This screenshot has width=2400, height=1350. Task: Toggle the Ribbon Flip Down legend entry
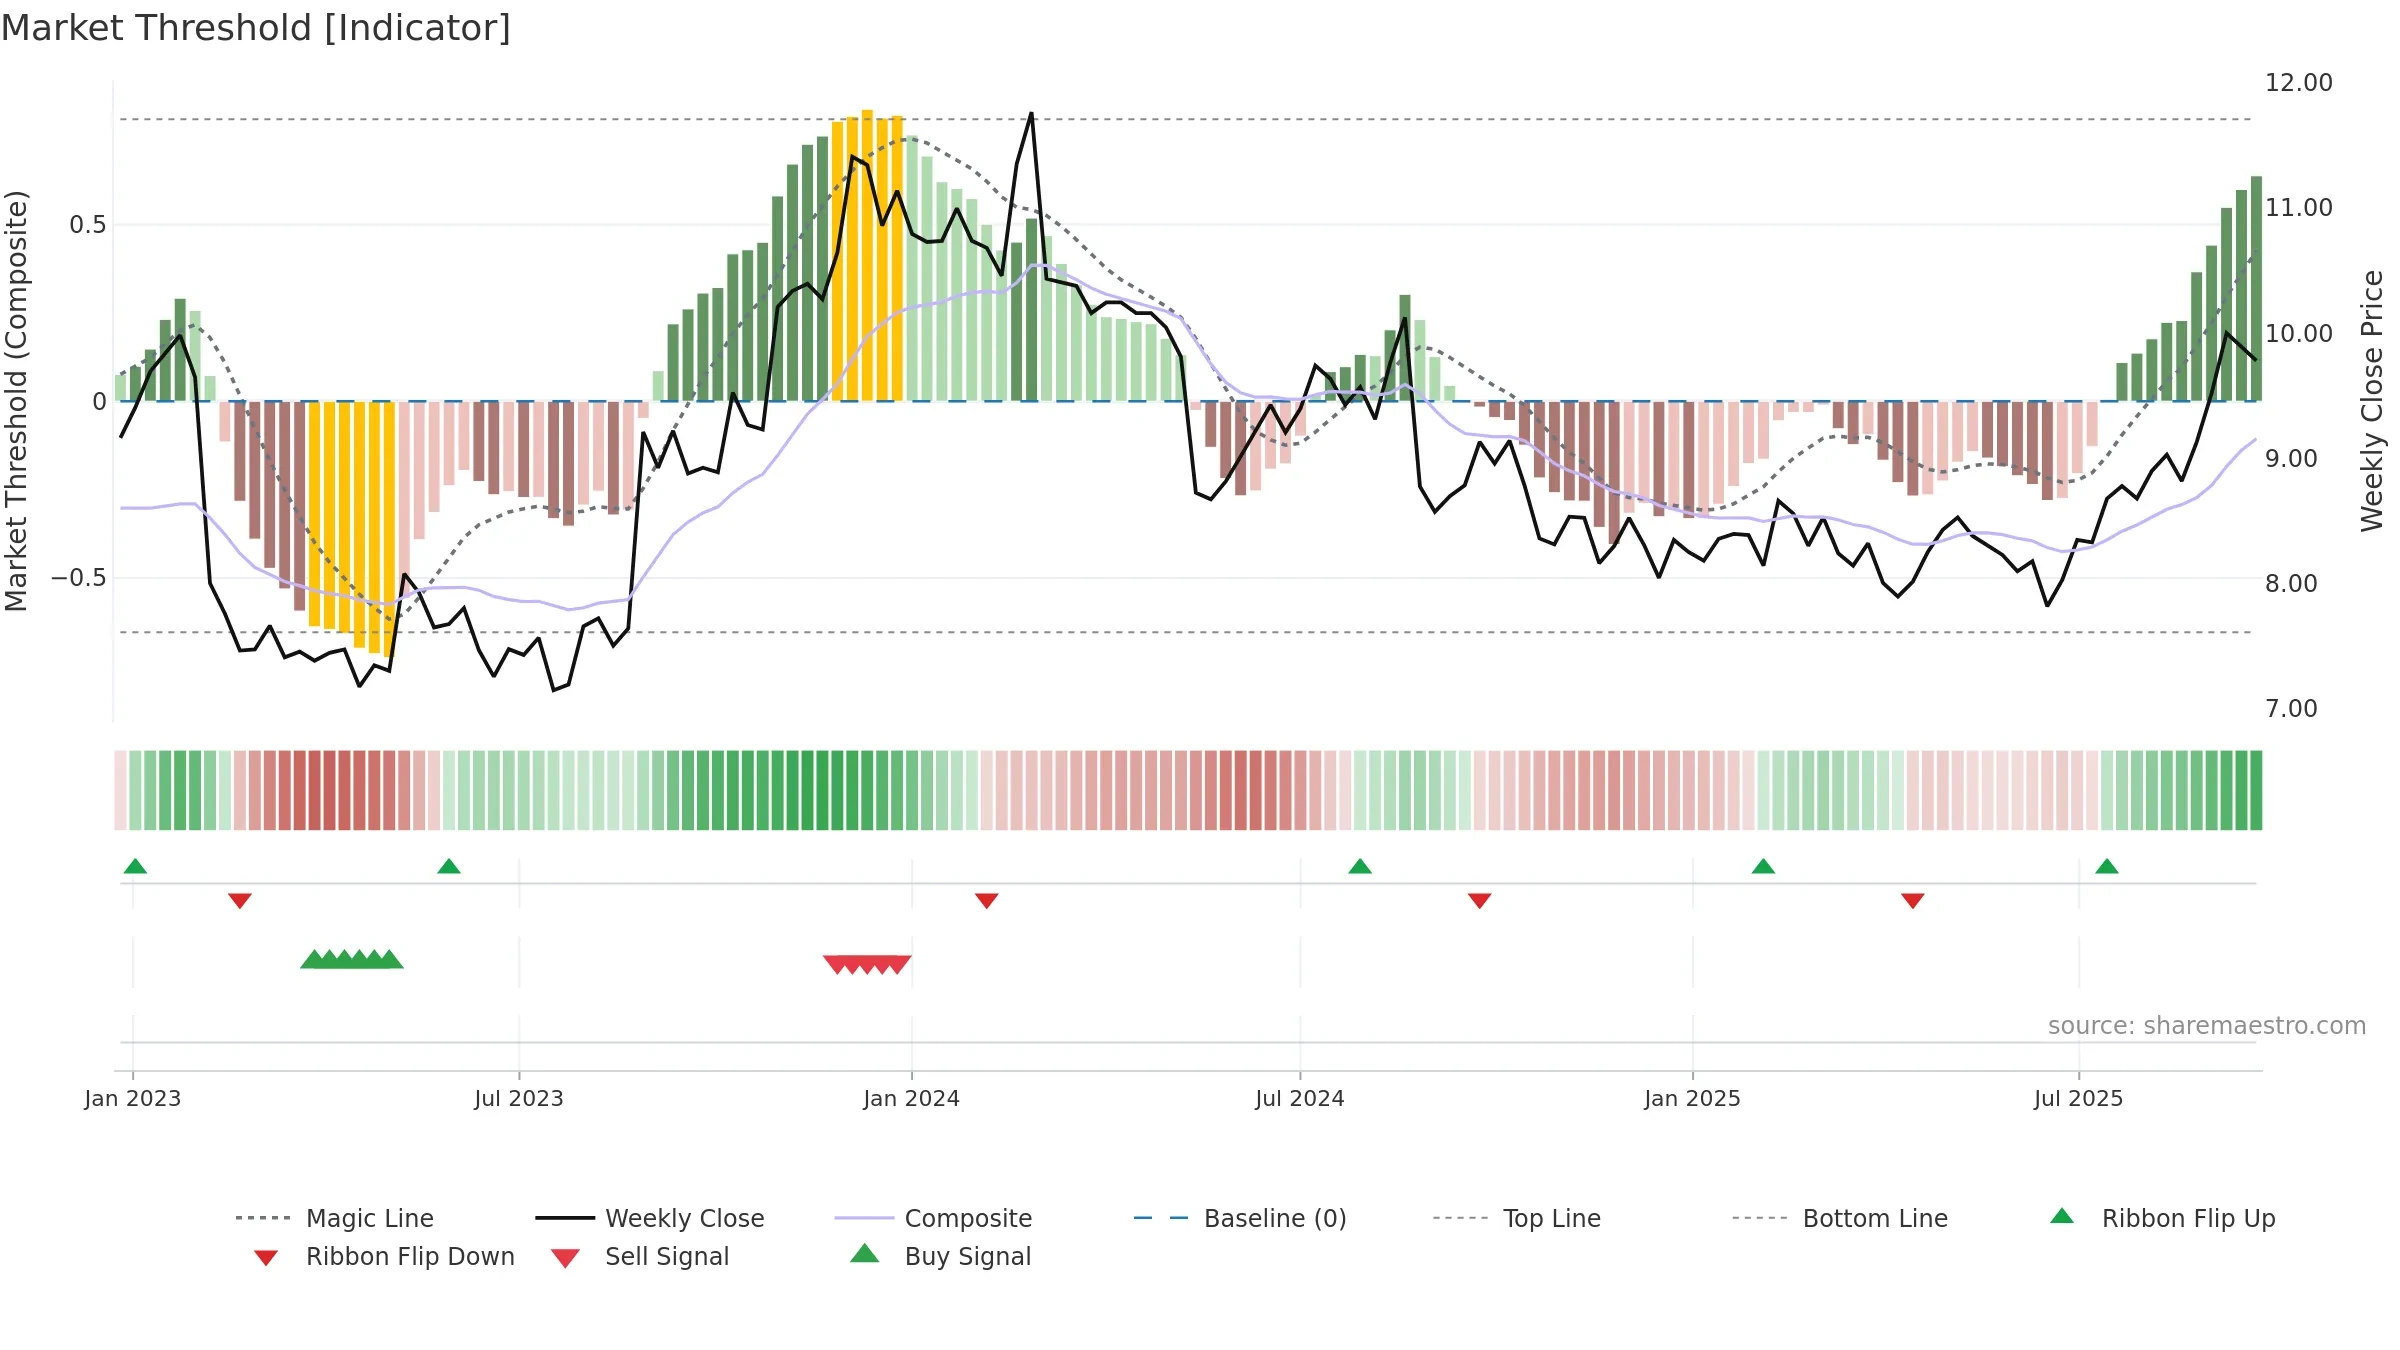[x=384, y=1256]
